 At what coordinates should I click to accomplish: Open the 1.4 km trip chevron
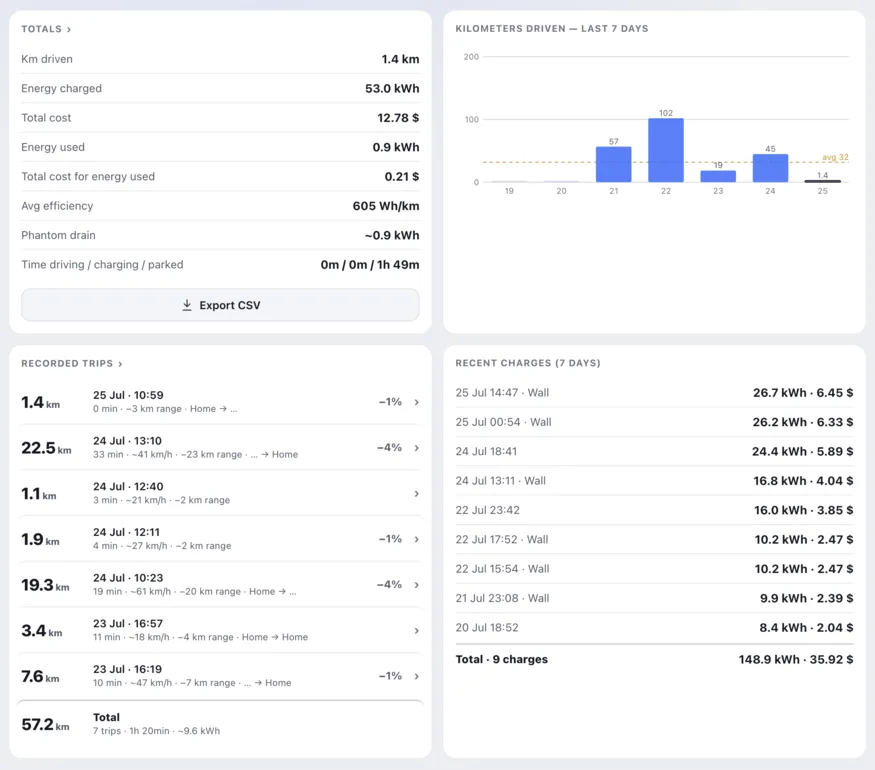416,402
